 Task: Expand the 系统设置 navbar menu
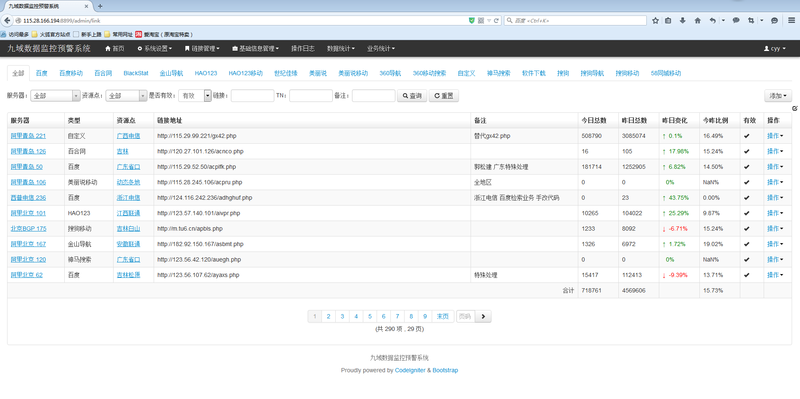155,48
